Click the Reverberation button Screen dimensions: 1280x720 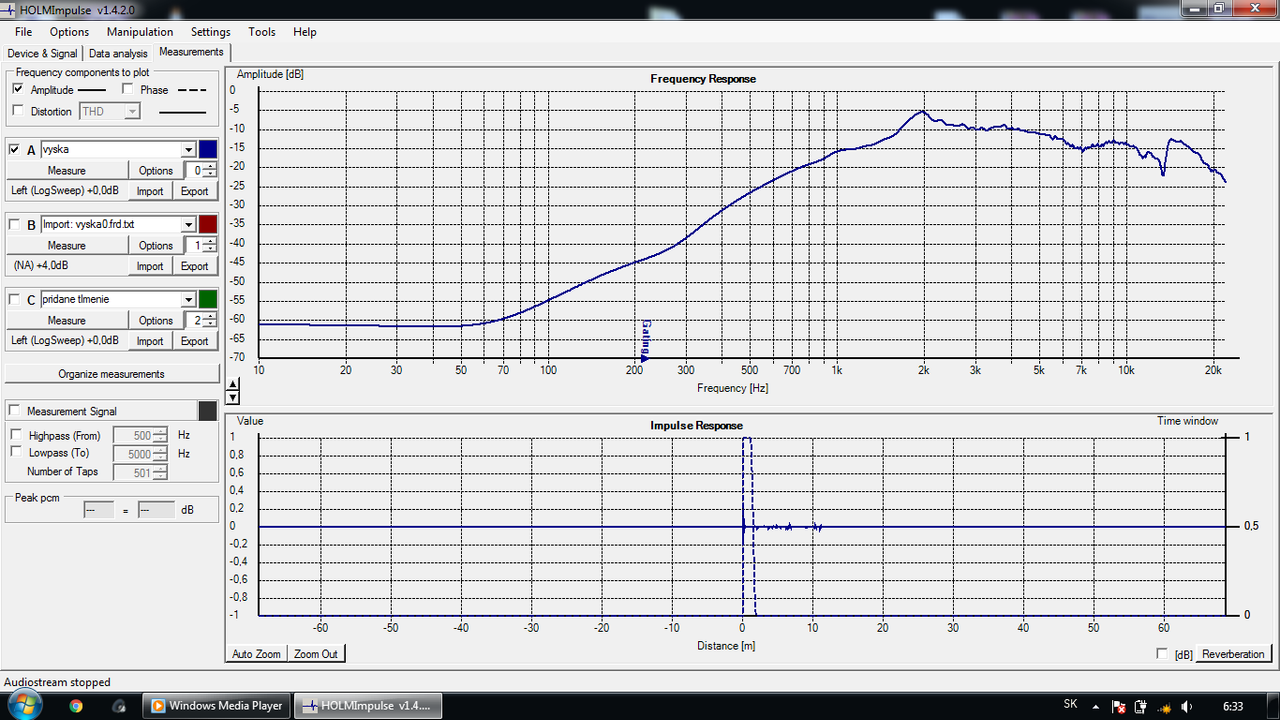pyautogui.click(x=1233, y=654)
